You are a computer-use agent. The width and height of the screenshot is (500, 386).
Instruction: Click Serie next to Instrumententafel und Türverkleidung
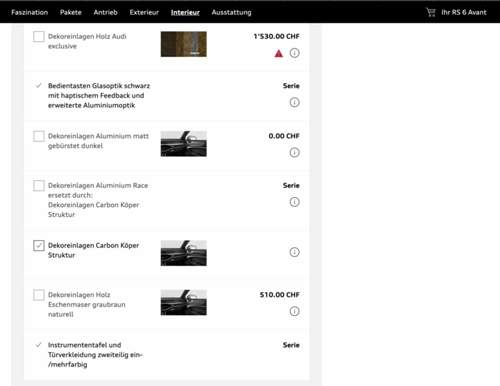click(291, 345)
